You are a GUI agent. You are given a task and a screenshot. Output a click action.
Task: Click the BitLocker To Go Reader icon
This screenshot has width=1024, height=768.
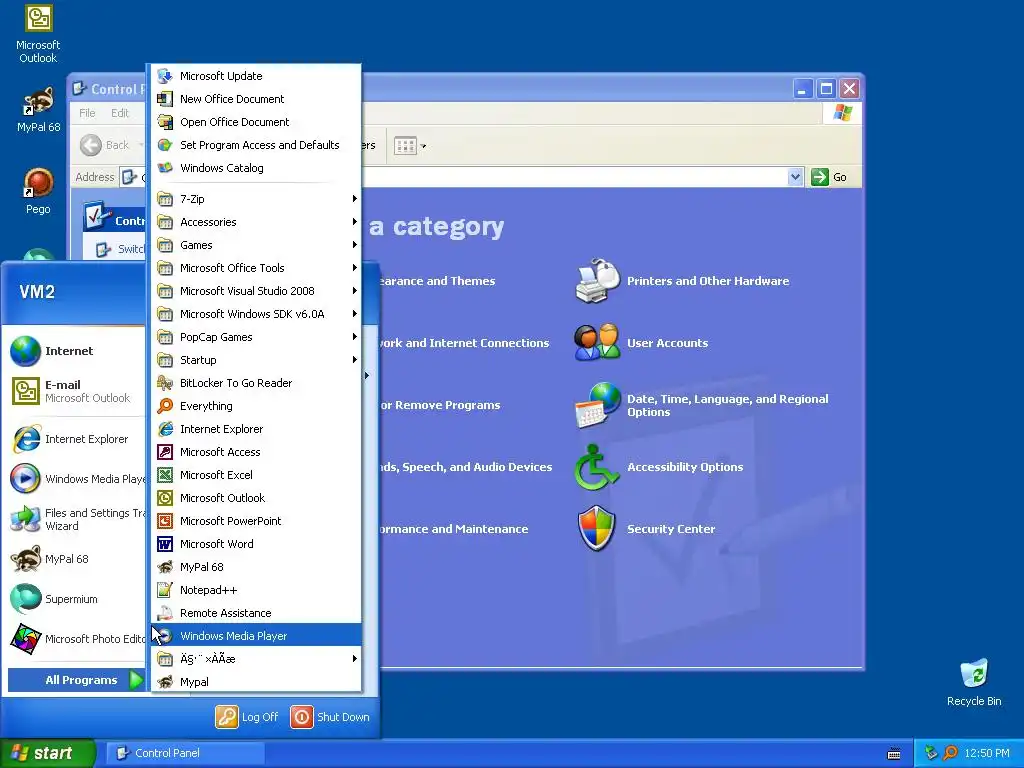tap(165, 383)
